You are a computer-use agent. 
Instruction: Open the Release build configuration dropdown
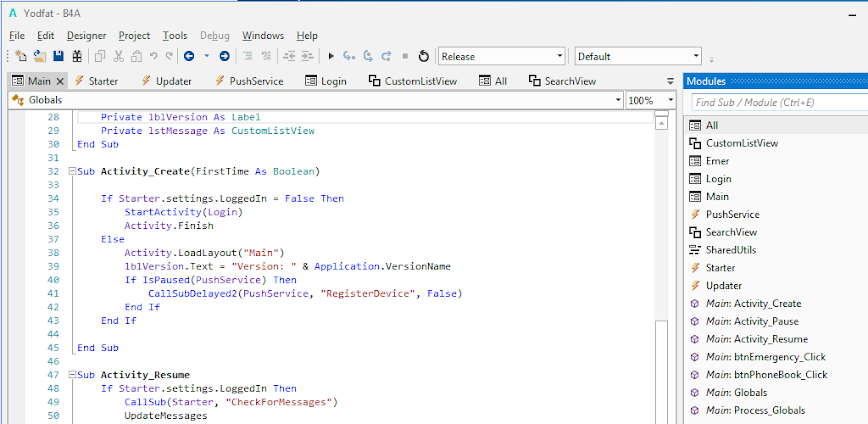click(559, 56)
